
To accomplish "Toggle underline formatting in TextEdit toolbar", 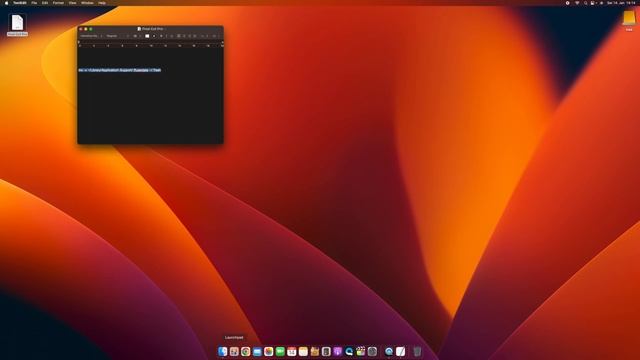I will point(172,36).
